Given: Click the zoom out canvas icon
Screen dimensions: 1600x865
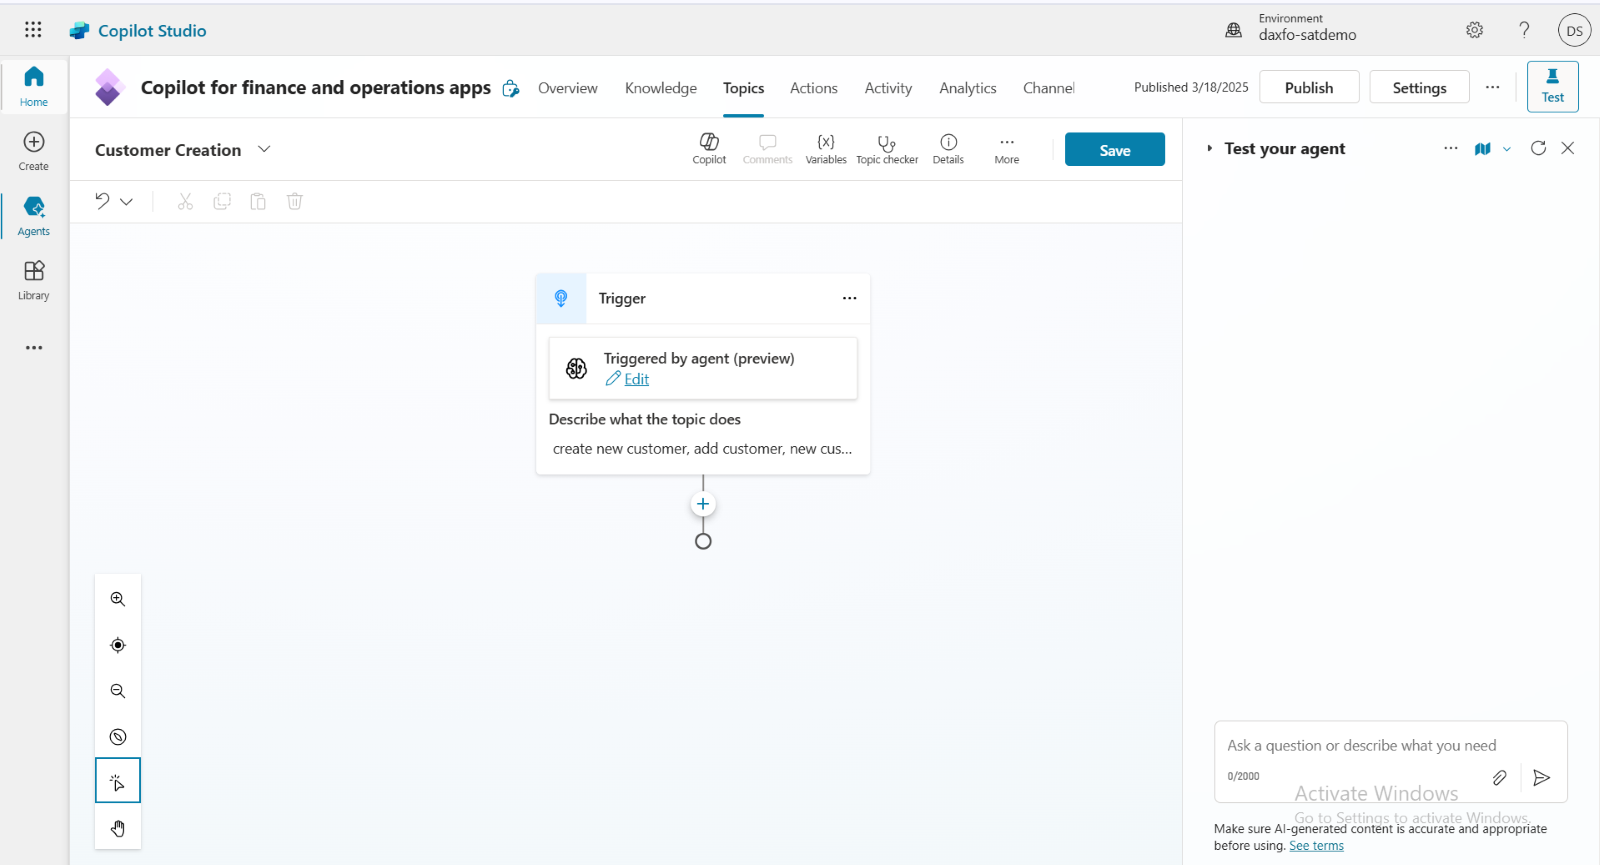Looking at the screenshot, I should [x=118, y=691].
